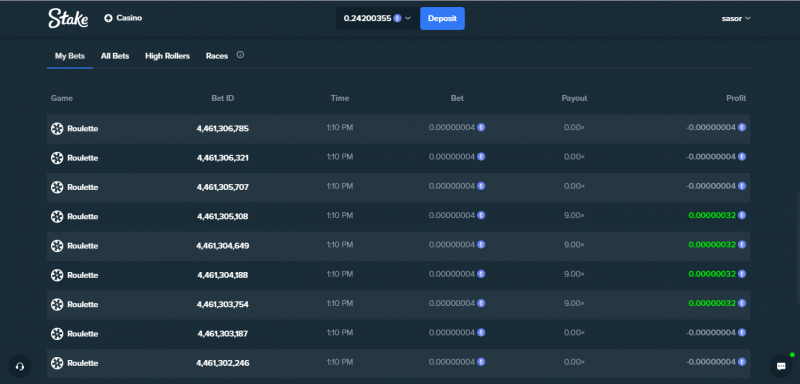
Task: Click the Time column header
Action: [x=340, y=98]
